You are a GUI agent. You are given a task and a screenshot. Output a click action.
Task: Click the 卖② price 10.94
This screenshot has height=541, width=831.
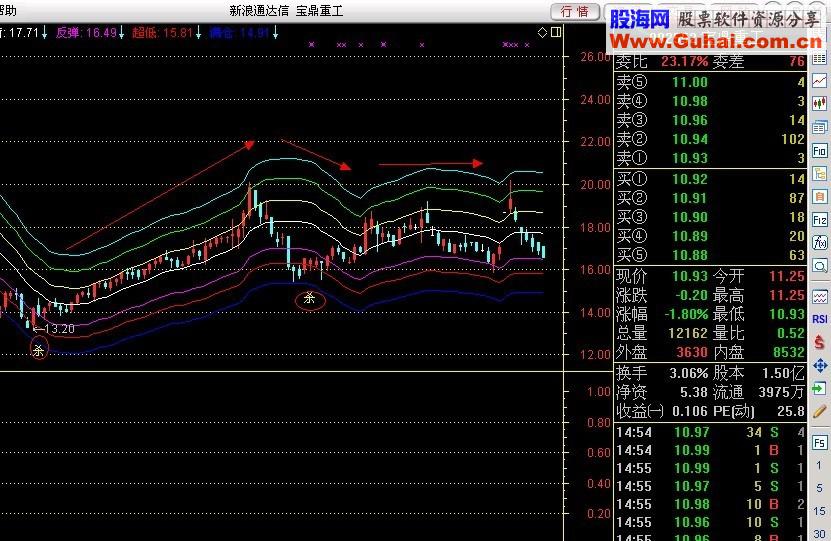point(690,139)
